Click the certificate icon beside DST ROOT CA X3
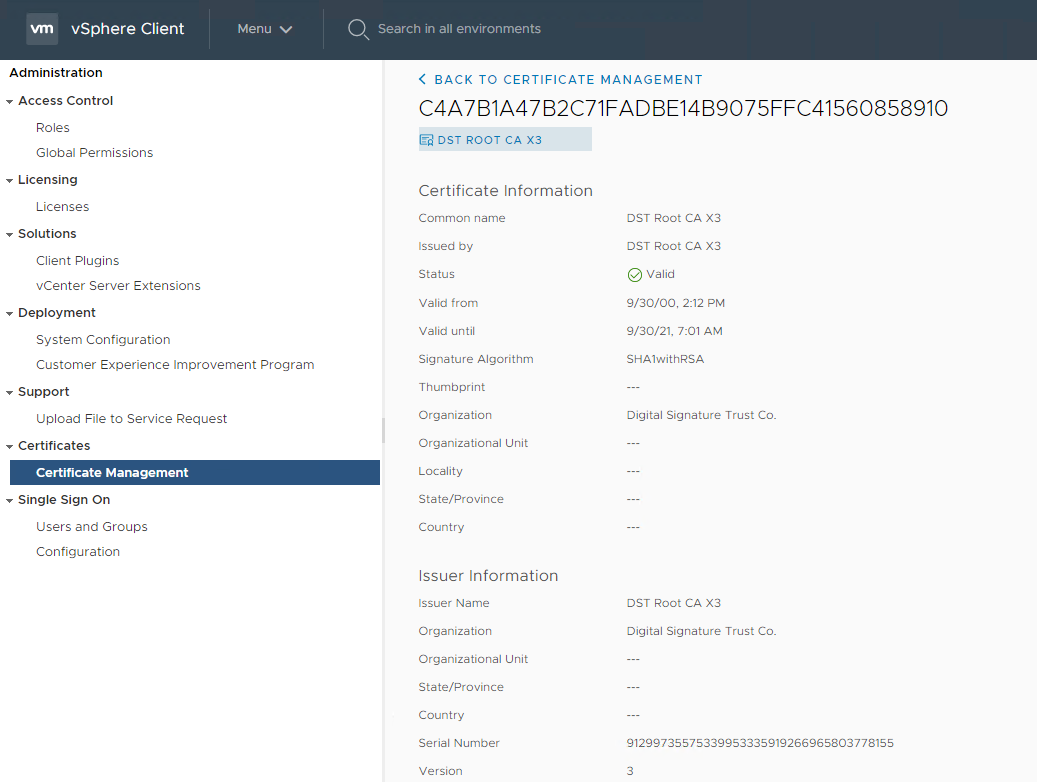Screen dimensions: 1037x782 pos(427,140)
